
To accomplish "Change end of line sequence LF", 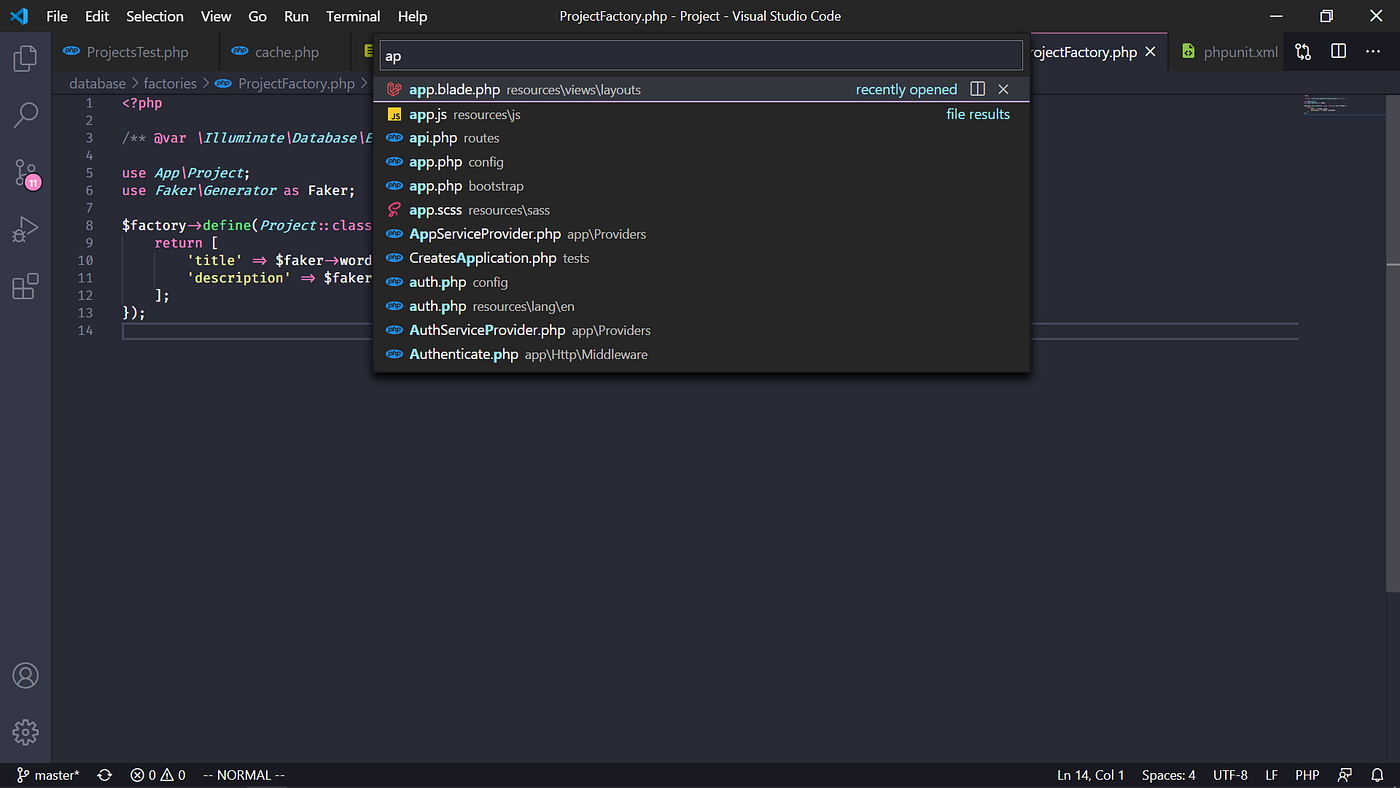I will click(x=1272, y=775).
